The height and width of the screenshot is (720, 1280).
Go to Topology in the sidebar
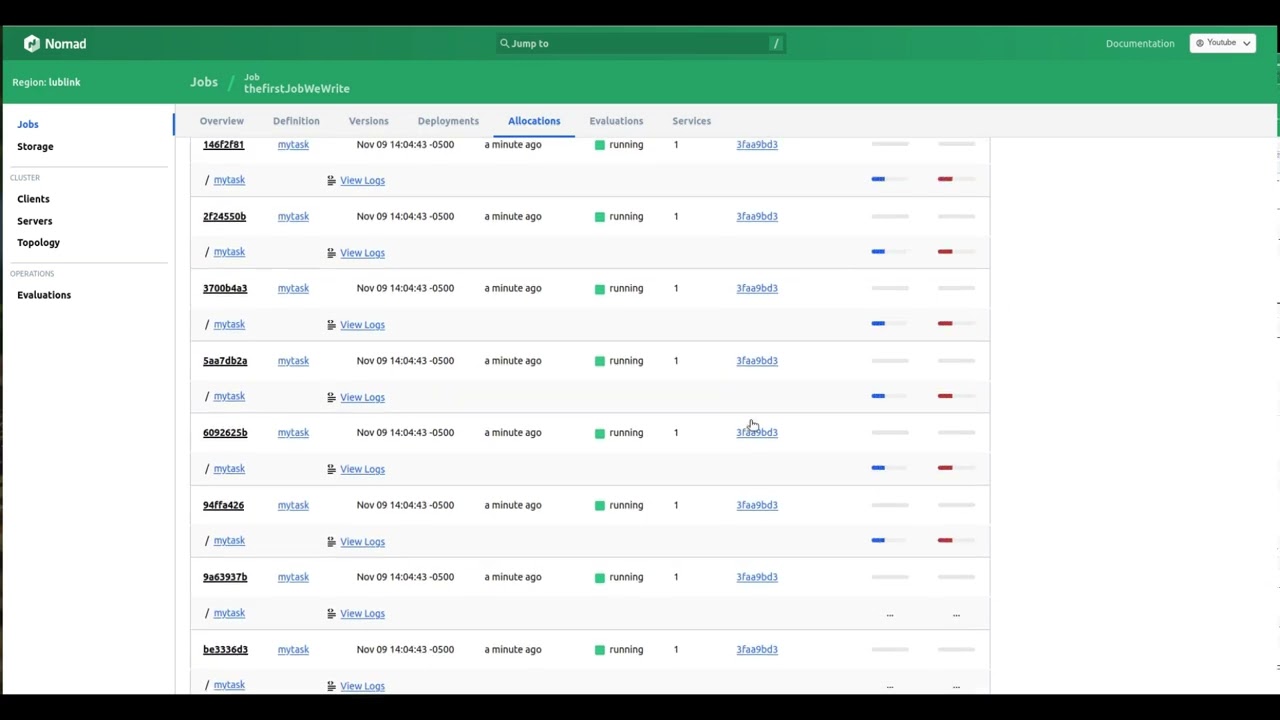pos(38,243)
